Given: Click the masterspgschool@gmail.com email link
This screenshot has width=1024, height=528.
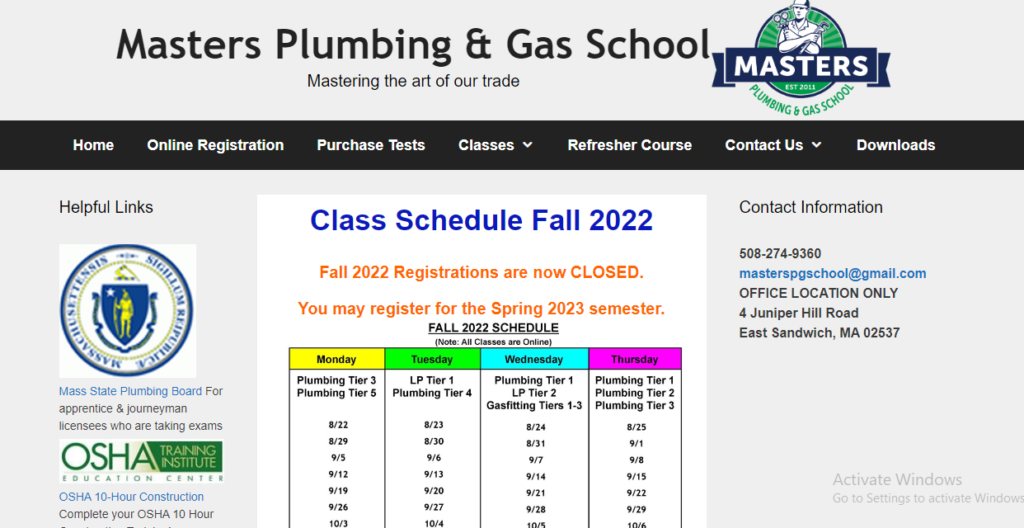Looking at the screenshot, I should coord(832,273).
